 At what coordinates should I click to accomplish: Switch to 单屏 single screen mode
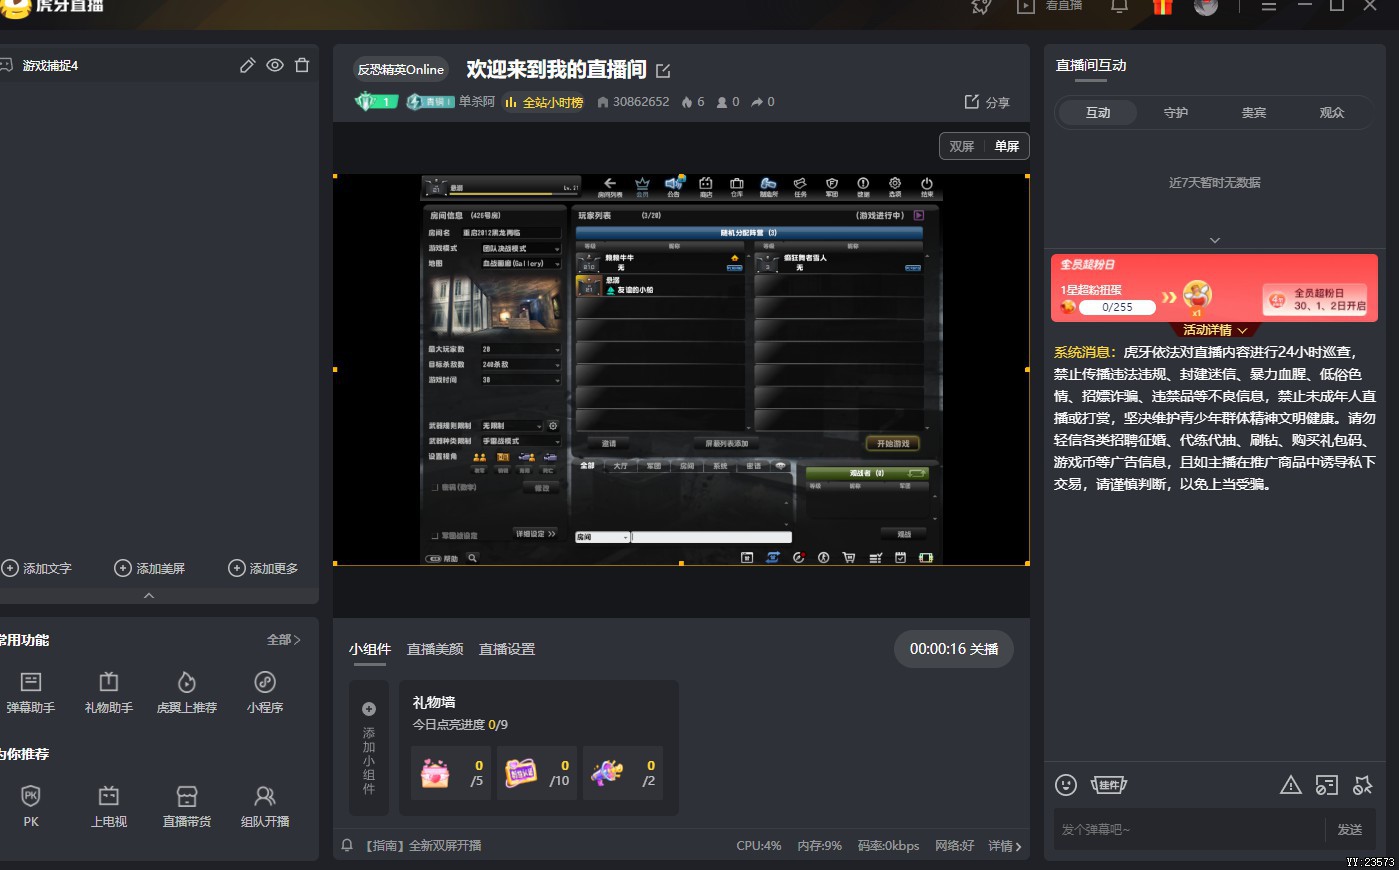1007,146
